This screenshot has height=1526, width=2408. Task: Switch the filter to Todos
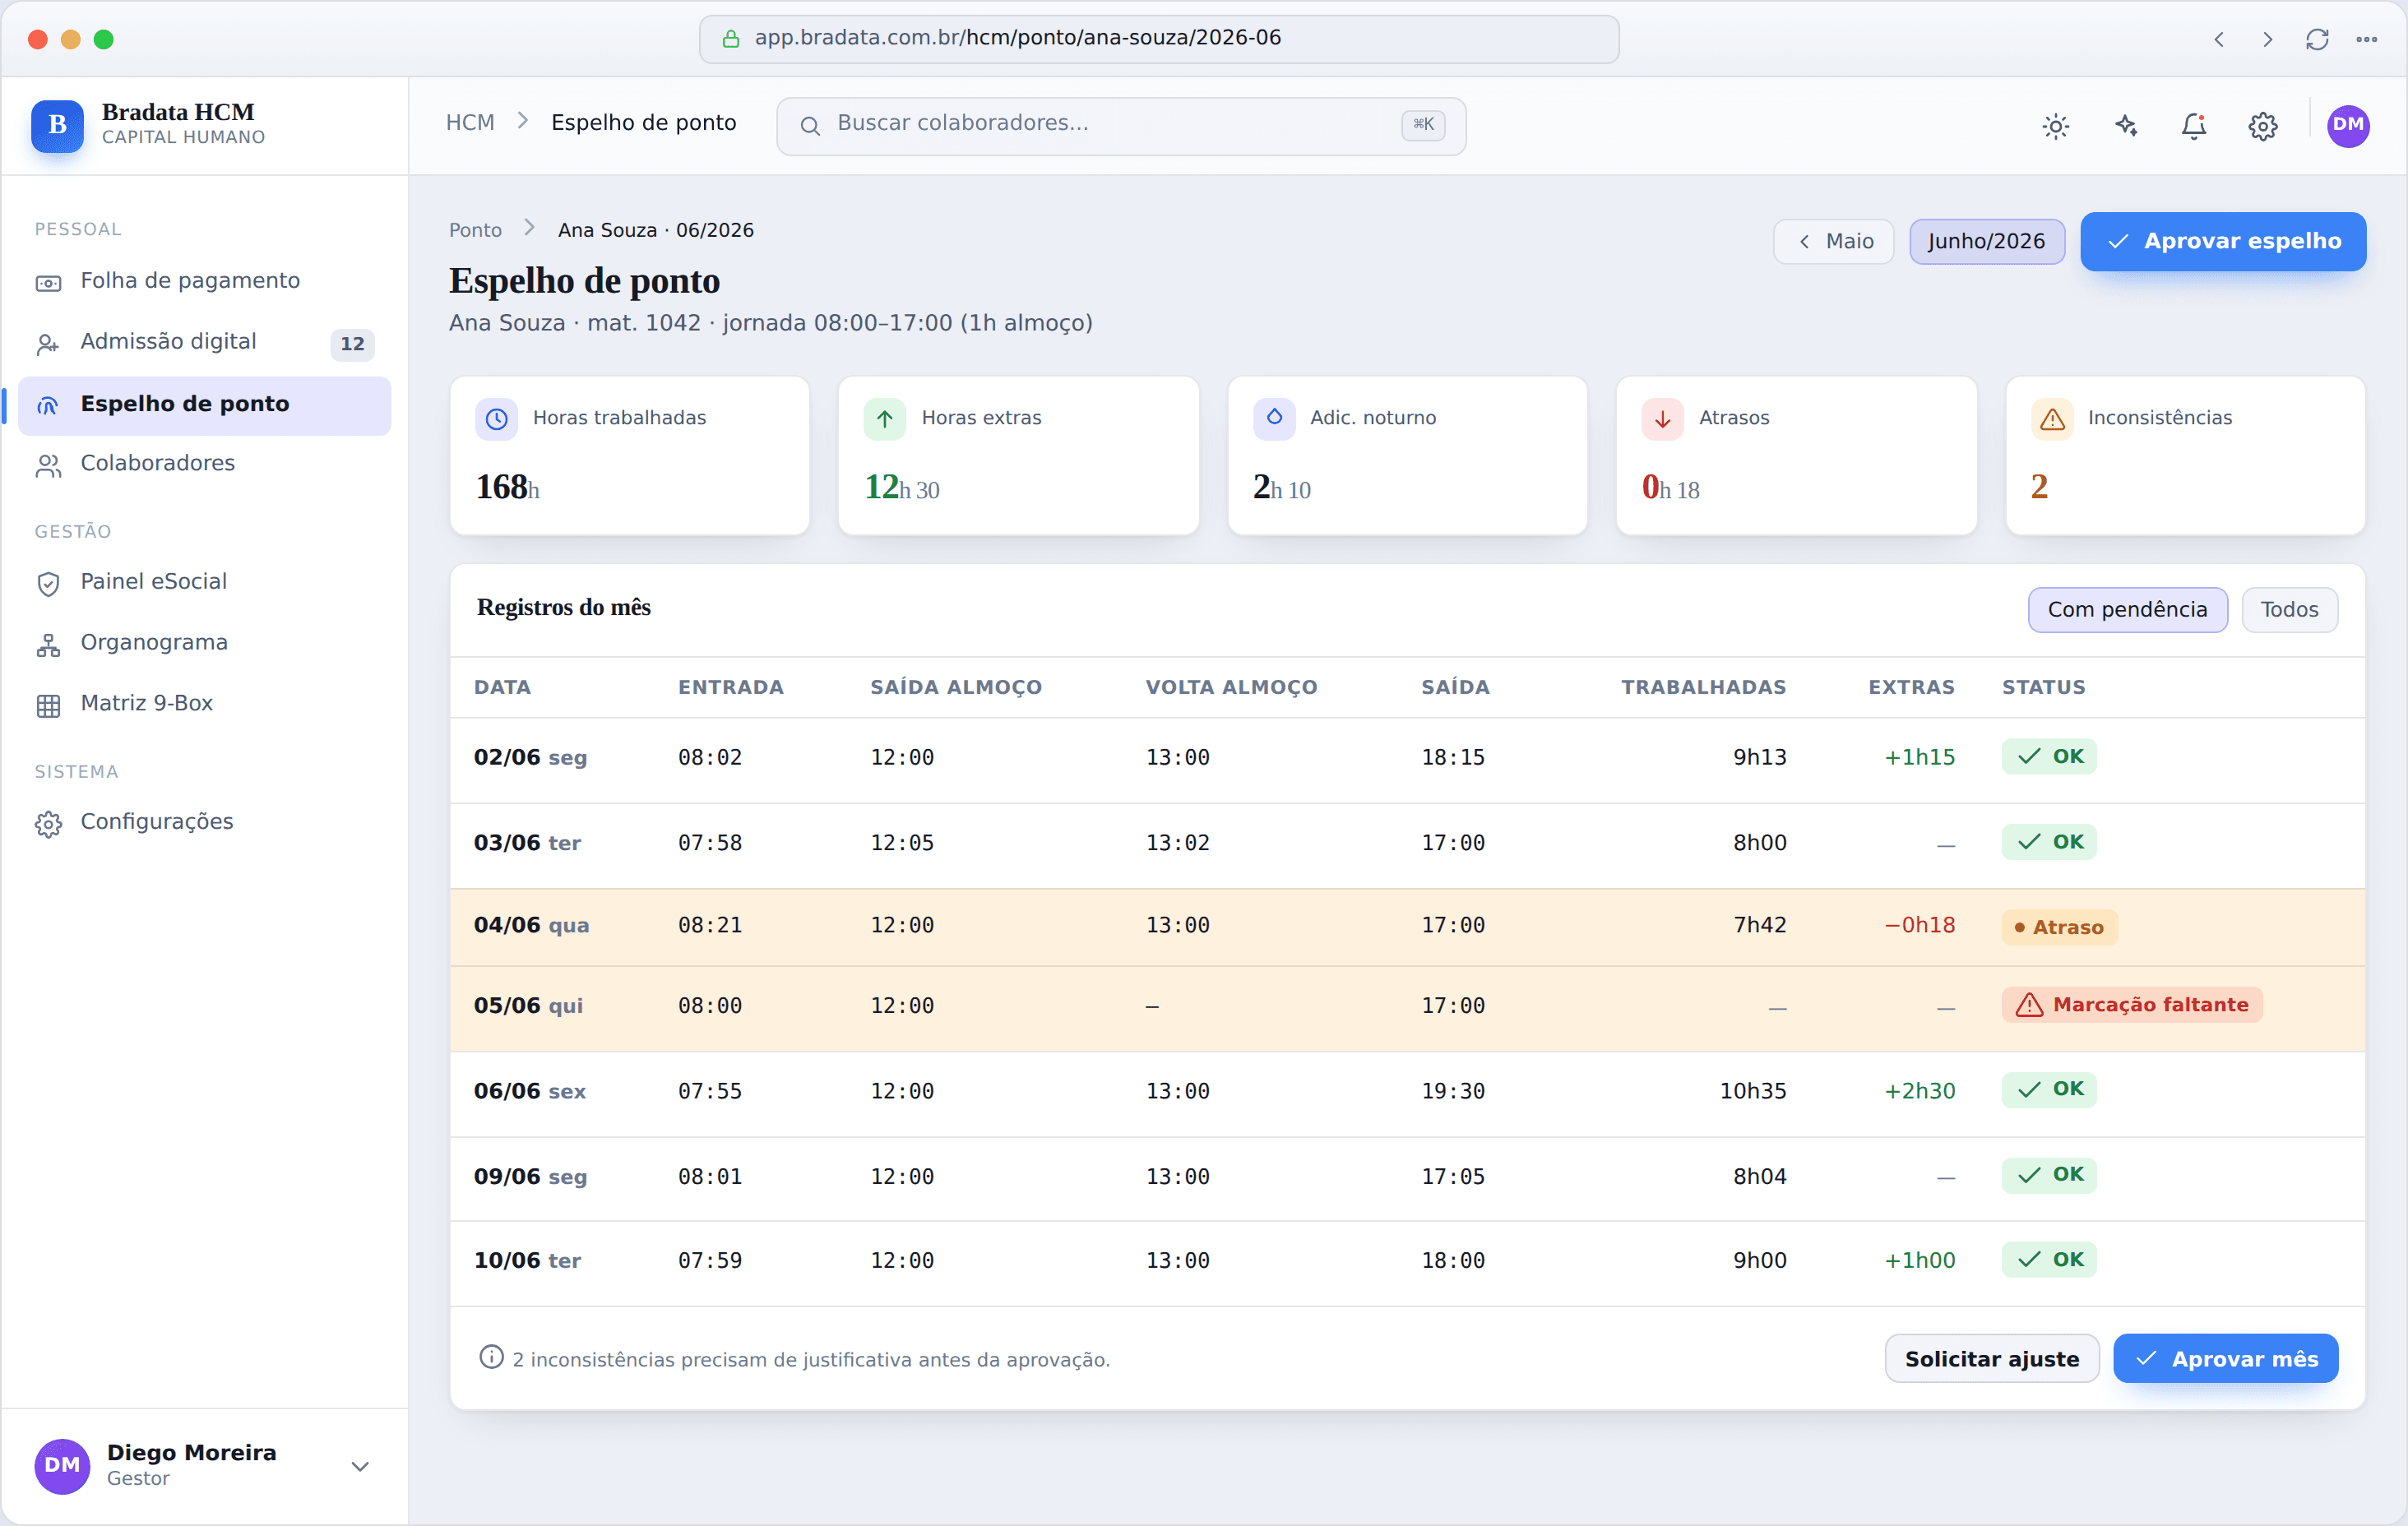(x=2289, y=609)
